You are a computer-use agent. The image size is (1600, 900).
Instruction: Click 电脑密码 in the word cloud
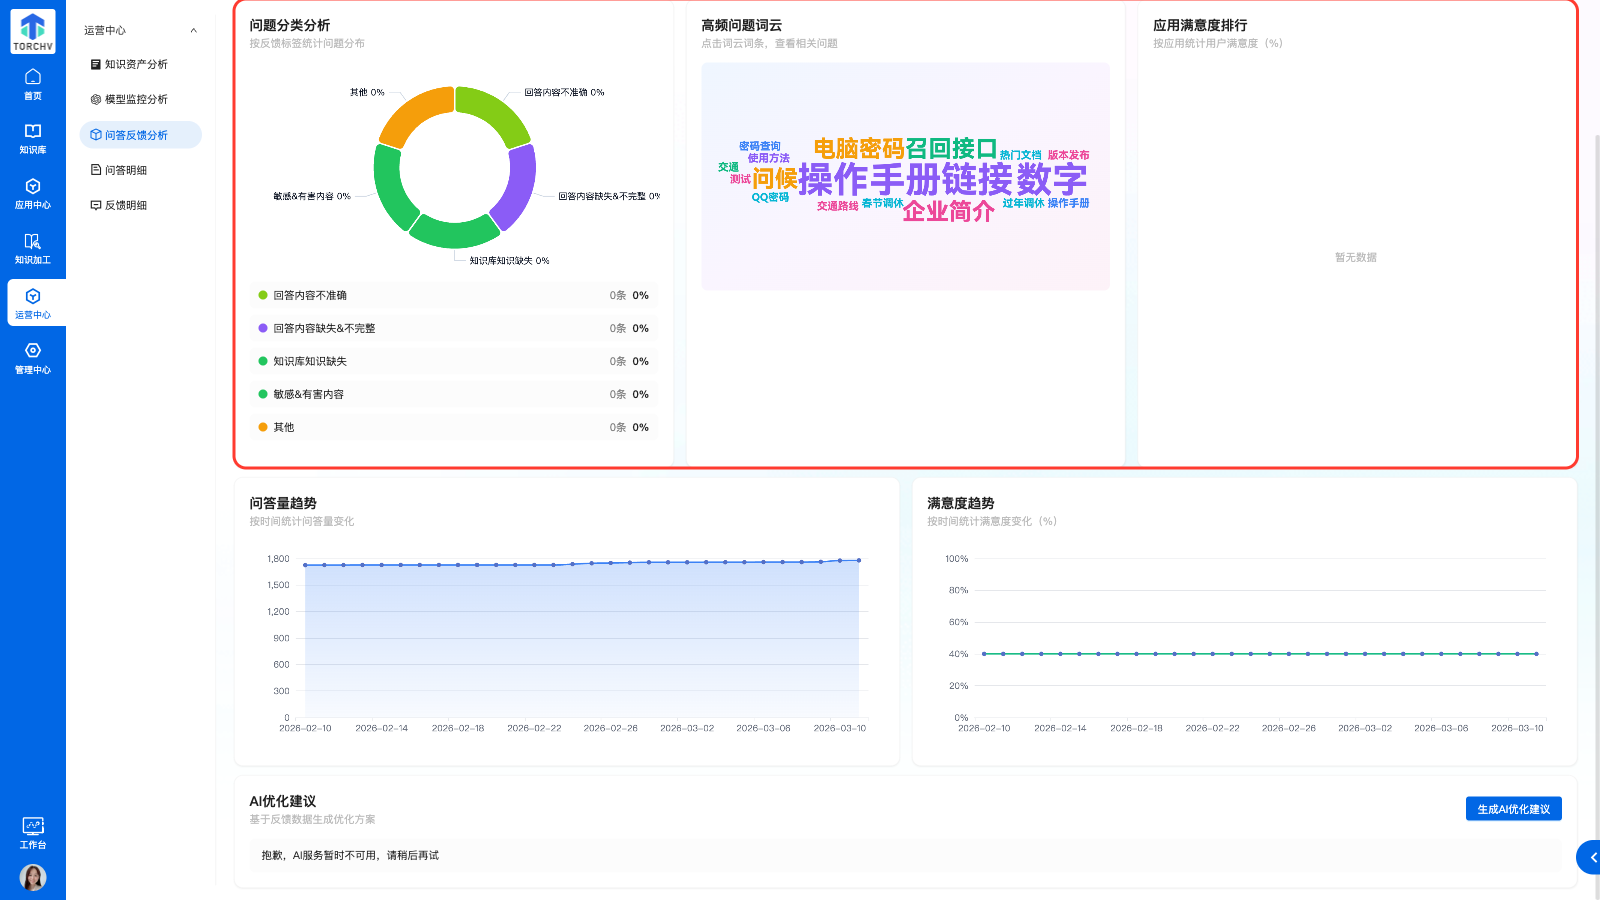[858, 149]
